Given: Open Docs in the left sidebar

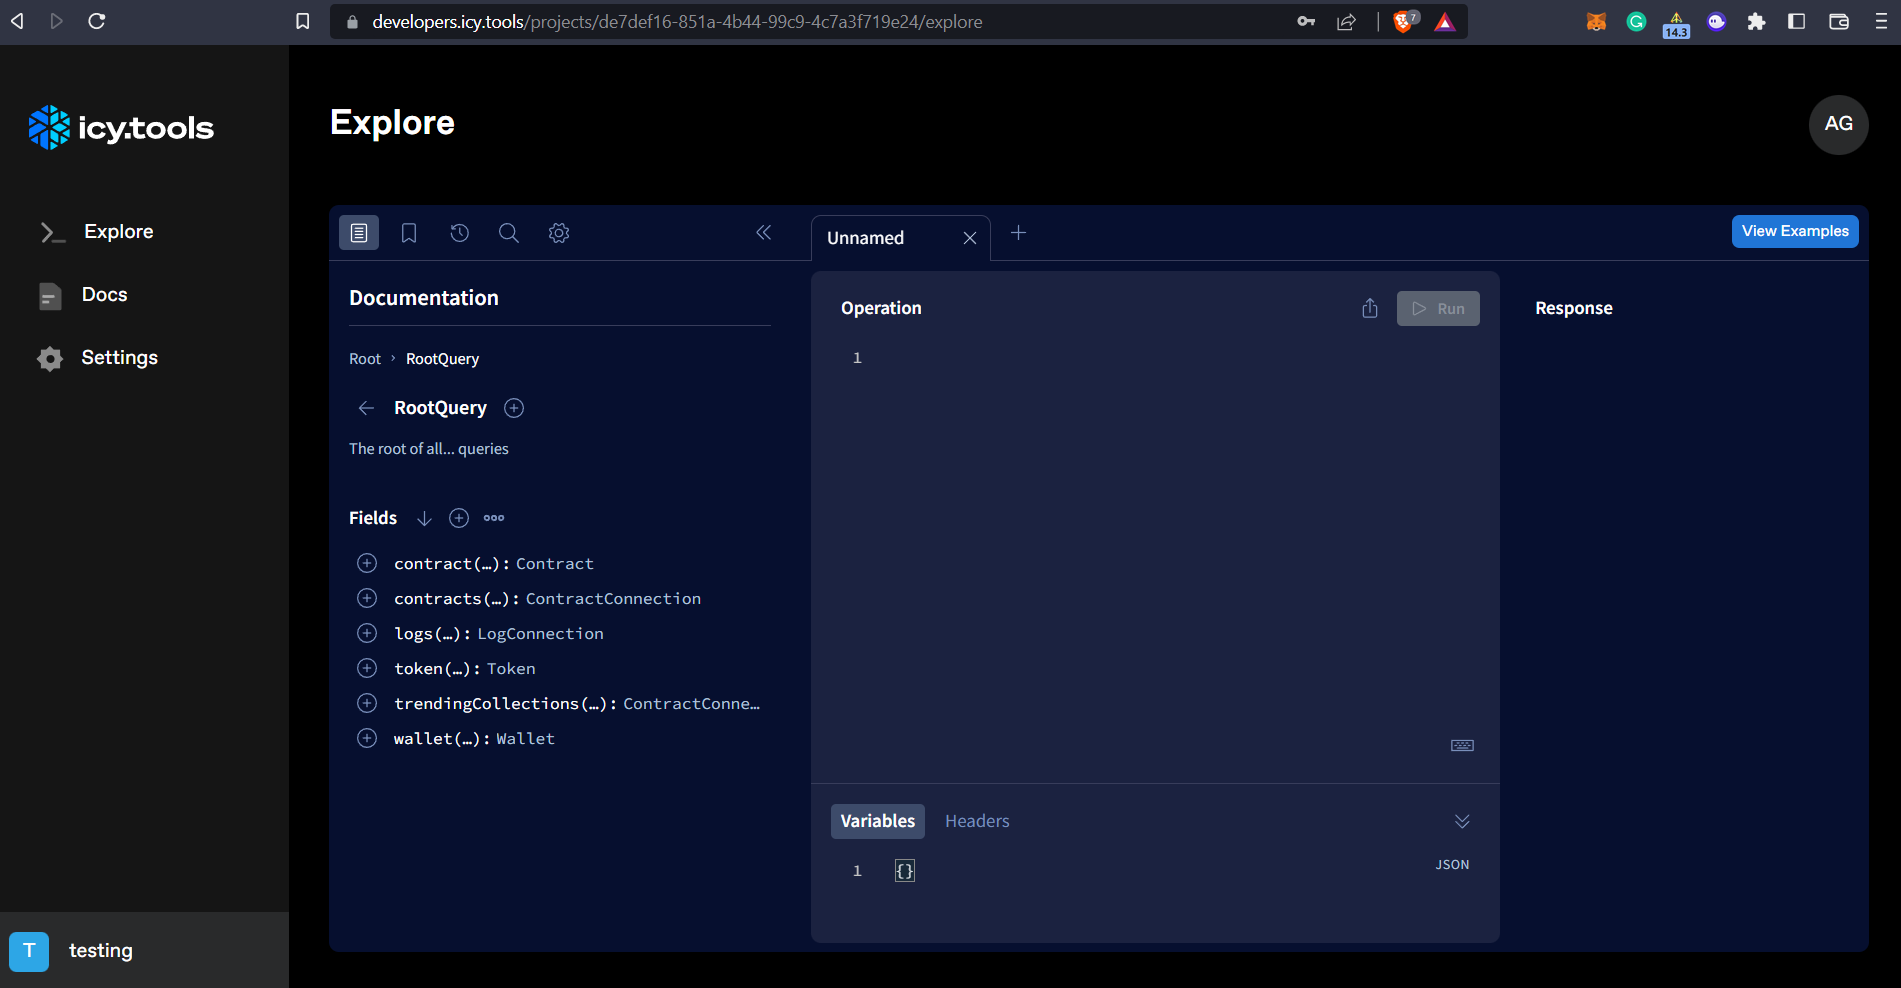Looking at the screenshot, I should point(104,295).
